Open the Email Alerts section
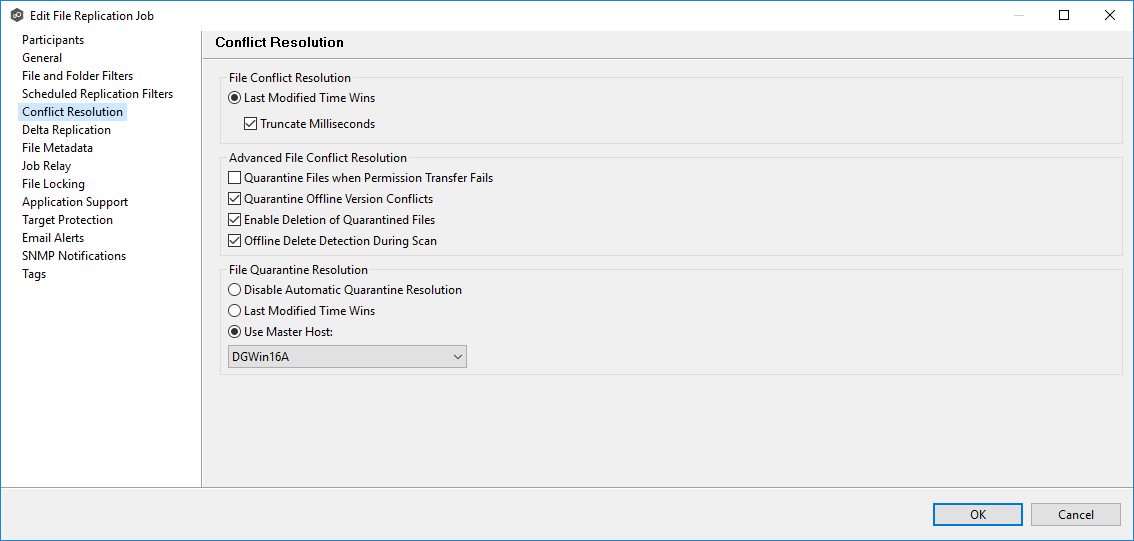Screen dimensions: 1134x541 53,238
